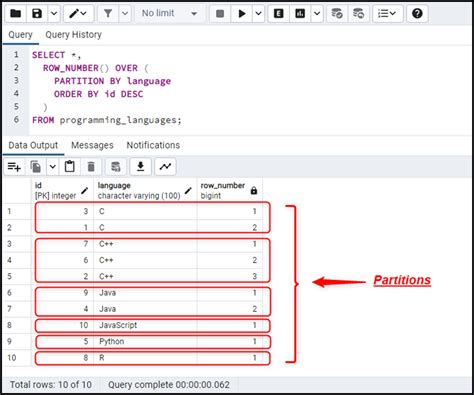Open the Notifications tab

tap(153, 145)
